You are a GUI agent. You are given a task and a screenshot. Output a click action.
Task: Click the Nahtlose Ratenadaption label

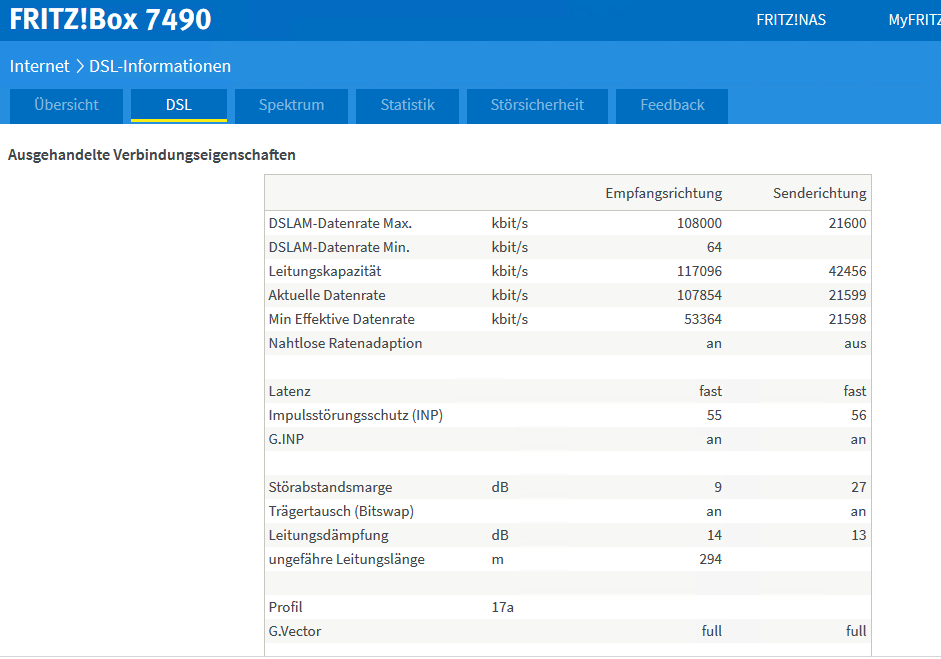(345, 343)
